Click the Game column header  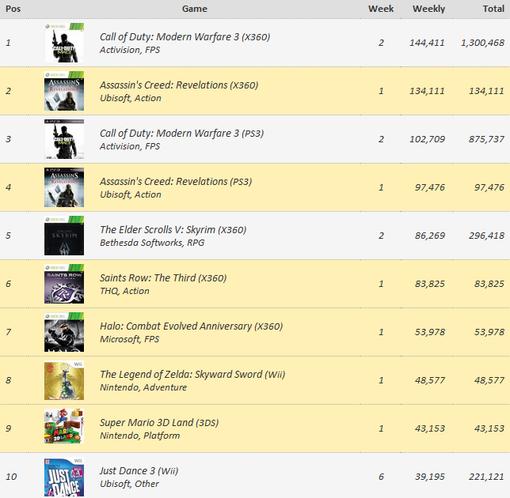(x=195, y=9)
